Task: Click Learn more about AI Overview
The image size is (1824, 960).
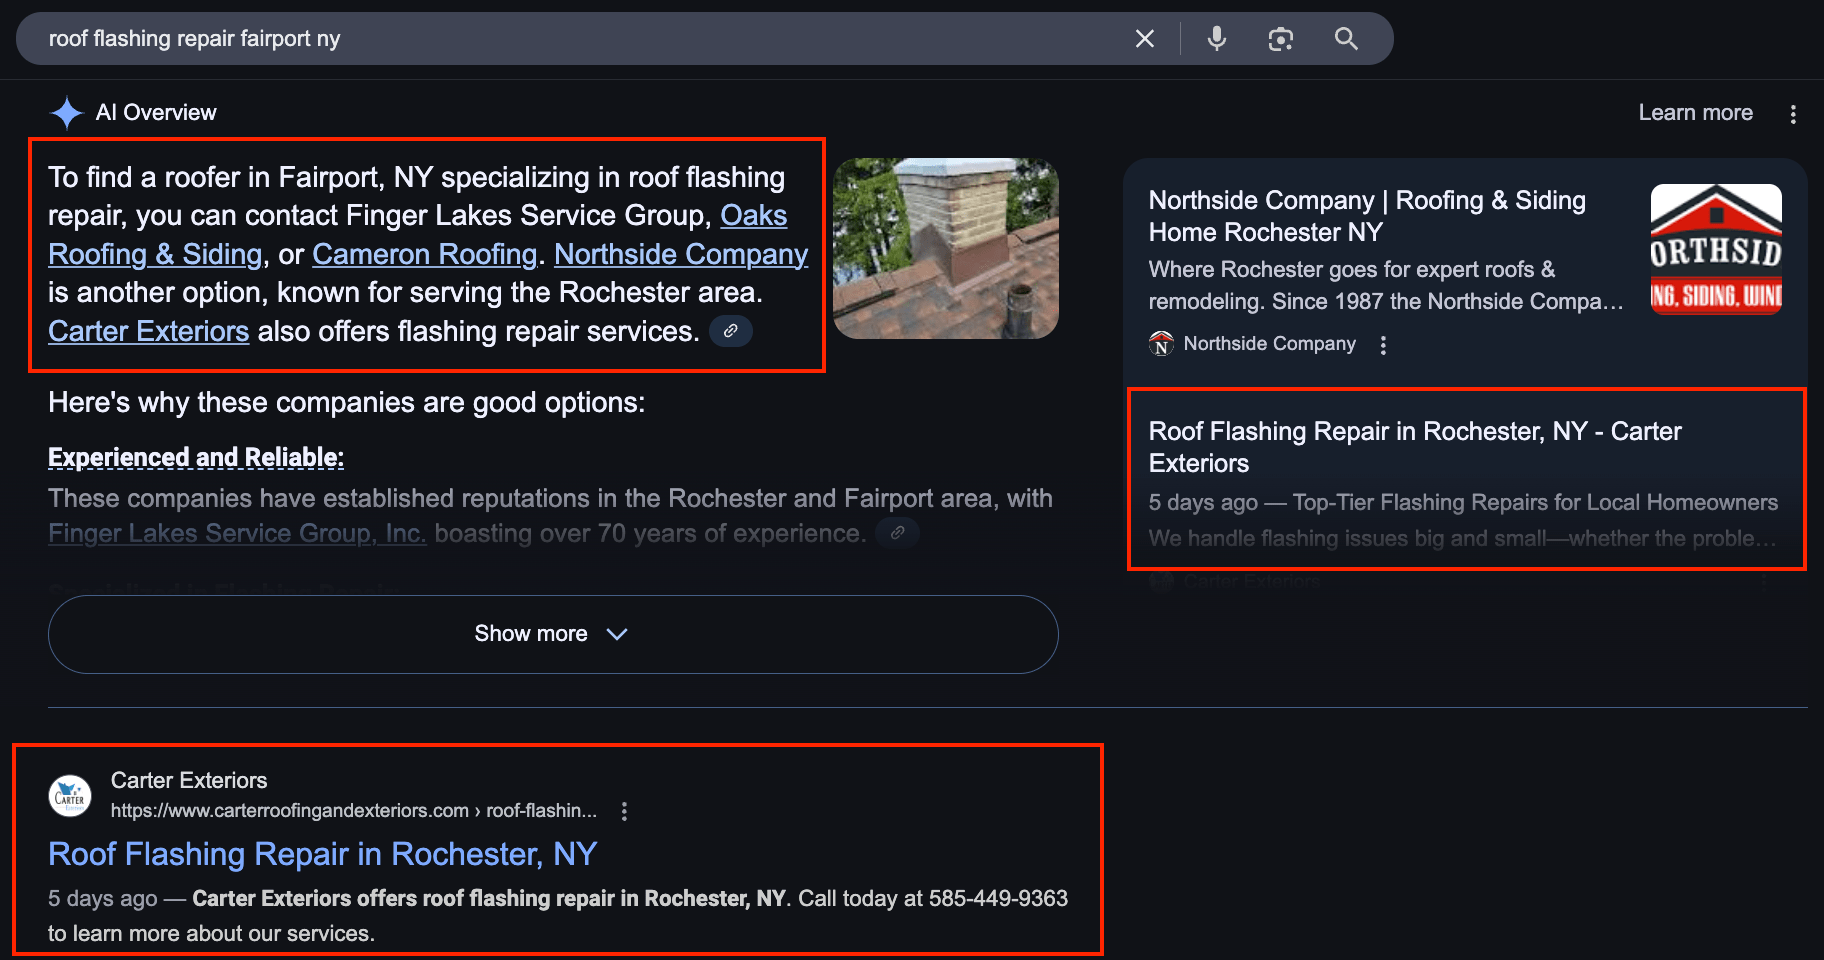Action: pos(1695,113)
